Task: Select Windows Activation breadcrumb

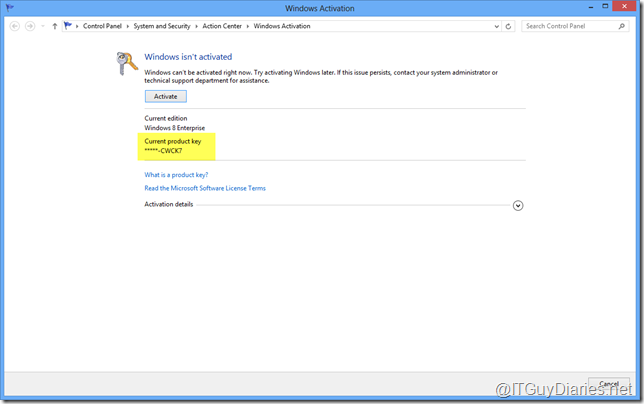Action: click(282, 26)
